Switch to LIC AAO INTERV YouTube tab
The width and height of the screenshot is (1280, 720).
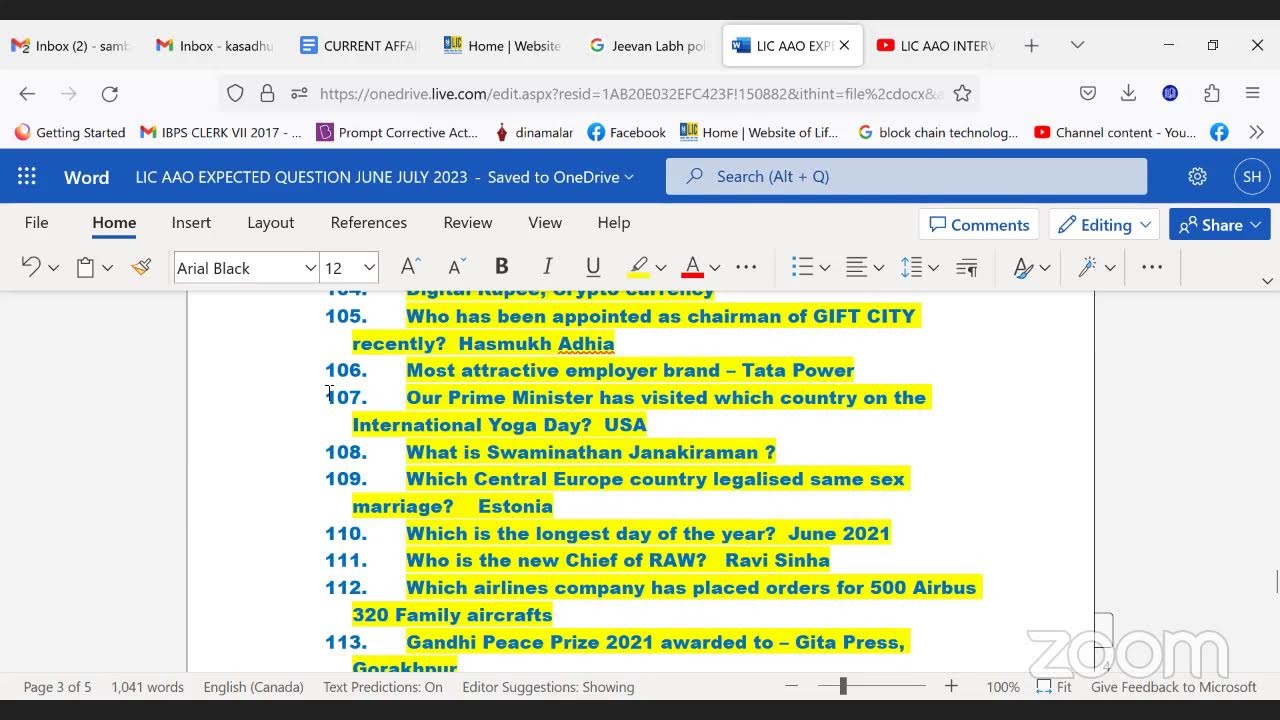935,45
